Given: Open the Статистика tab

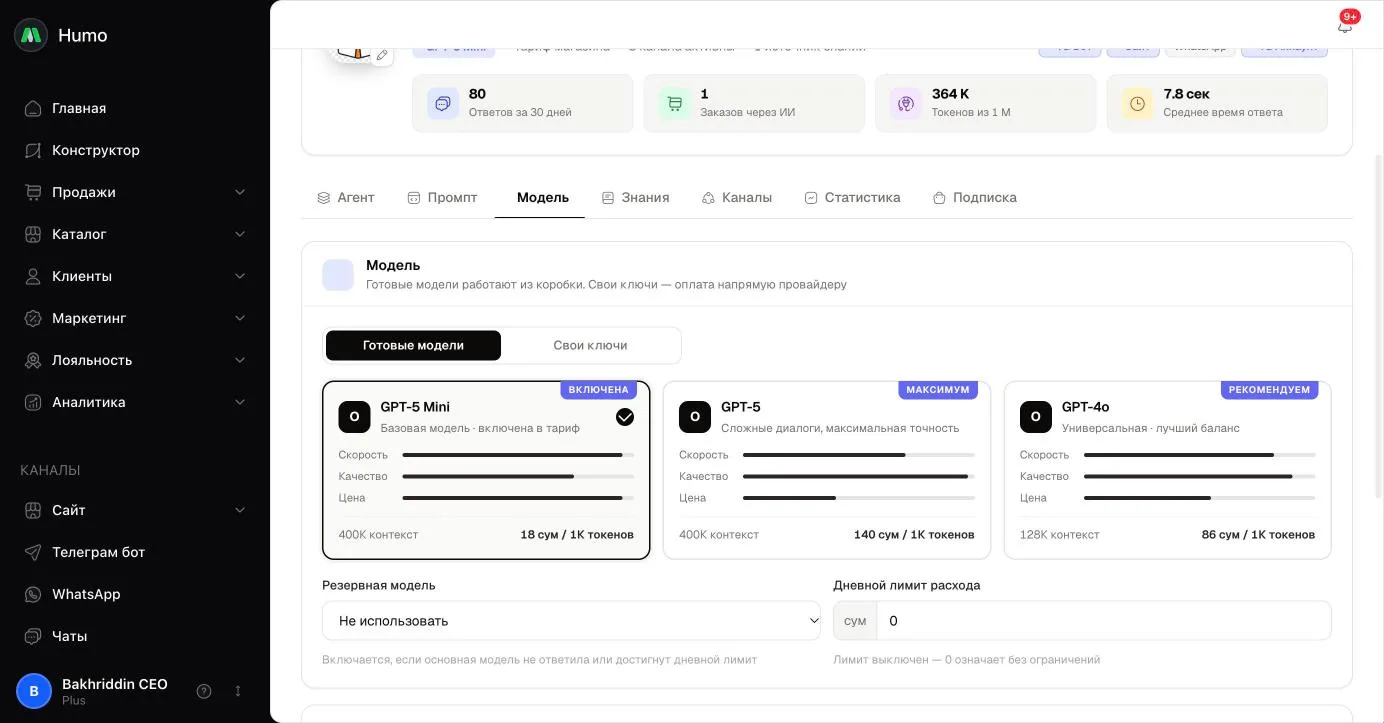Looking at the screenshot, I should click(x=852, y=198).
